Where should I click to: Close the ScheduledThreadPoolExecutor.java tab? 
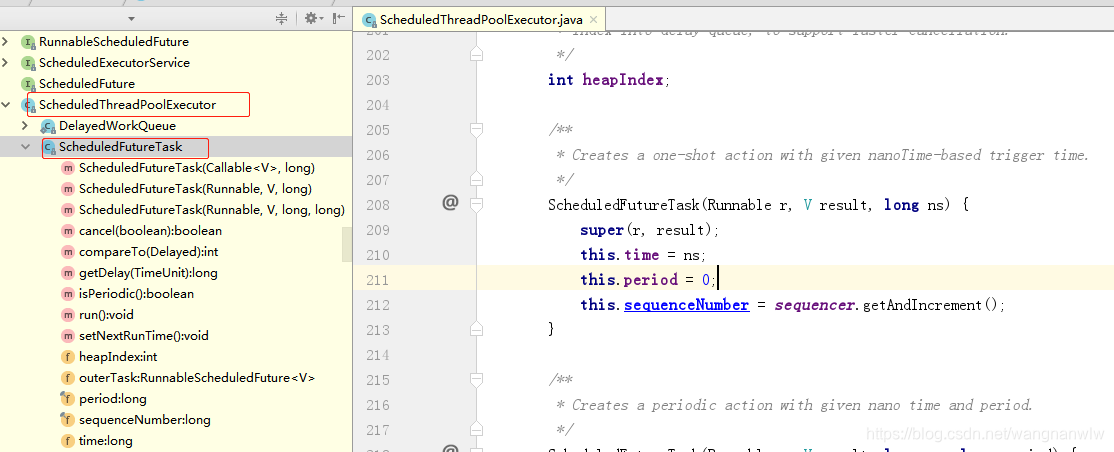[x=593, y=20]
